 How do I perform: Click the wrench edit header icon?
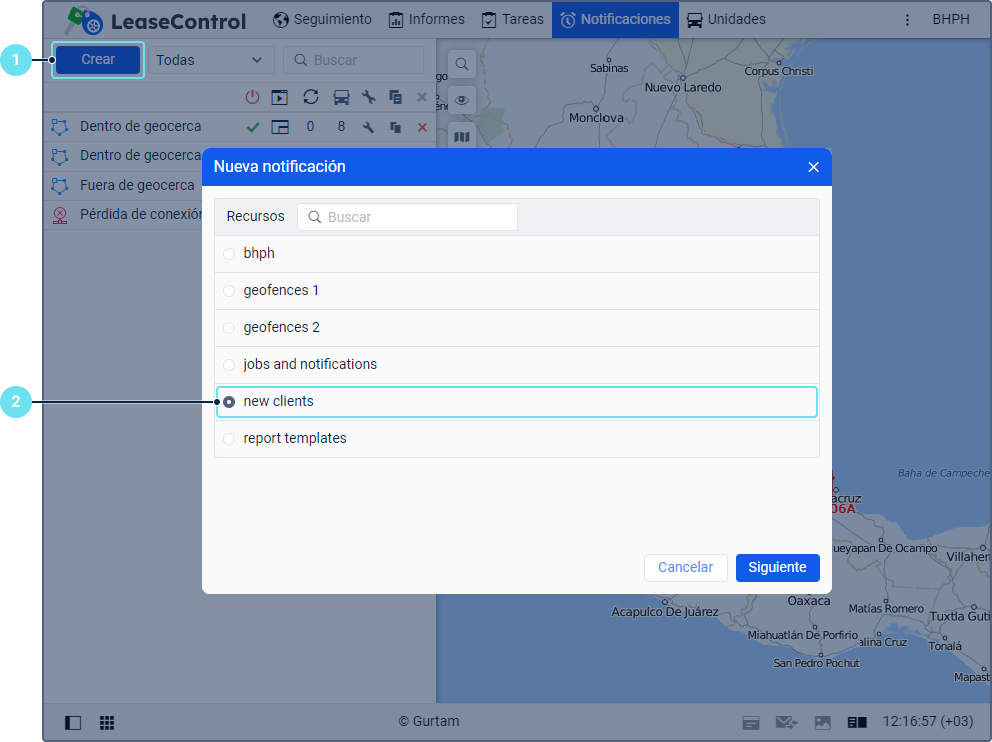point(369,97)
